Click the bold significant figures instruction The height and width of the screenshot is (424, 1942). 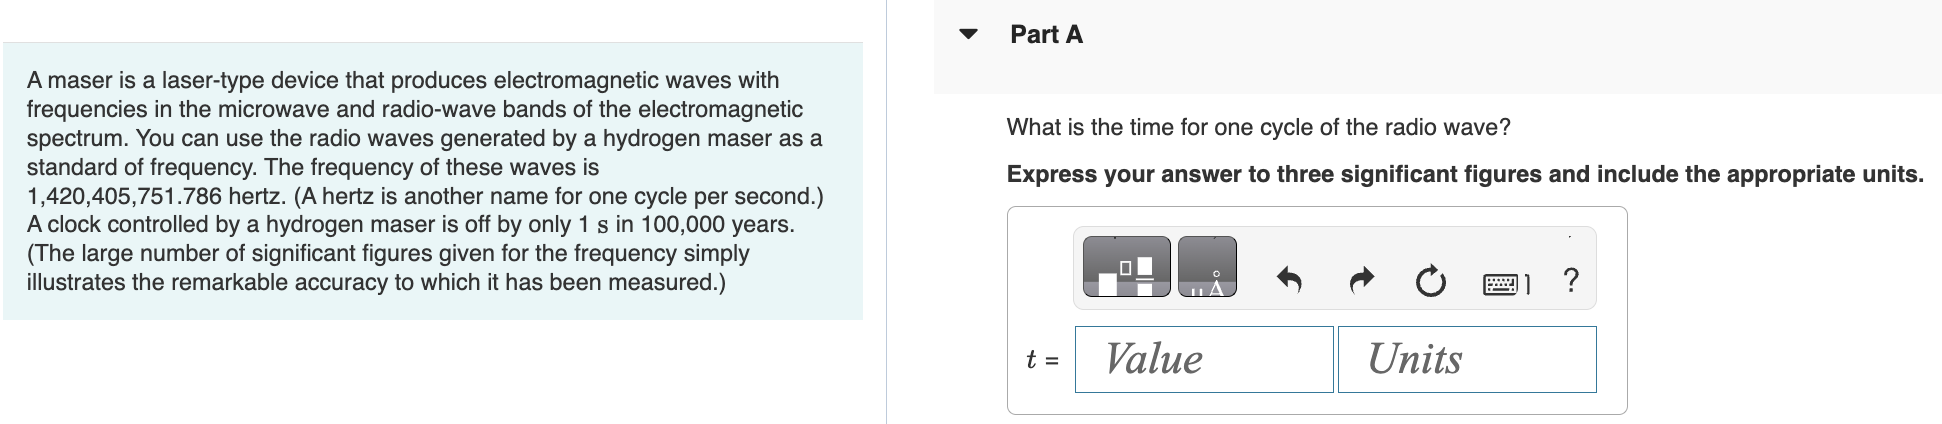click(1464, 174)
